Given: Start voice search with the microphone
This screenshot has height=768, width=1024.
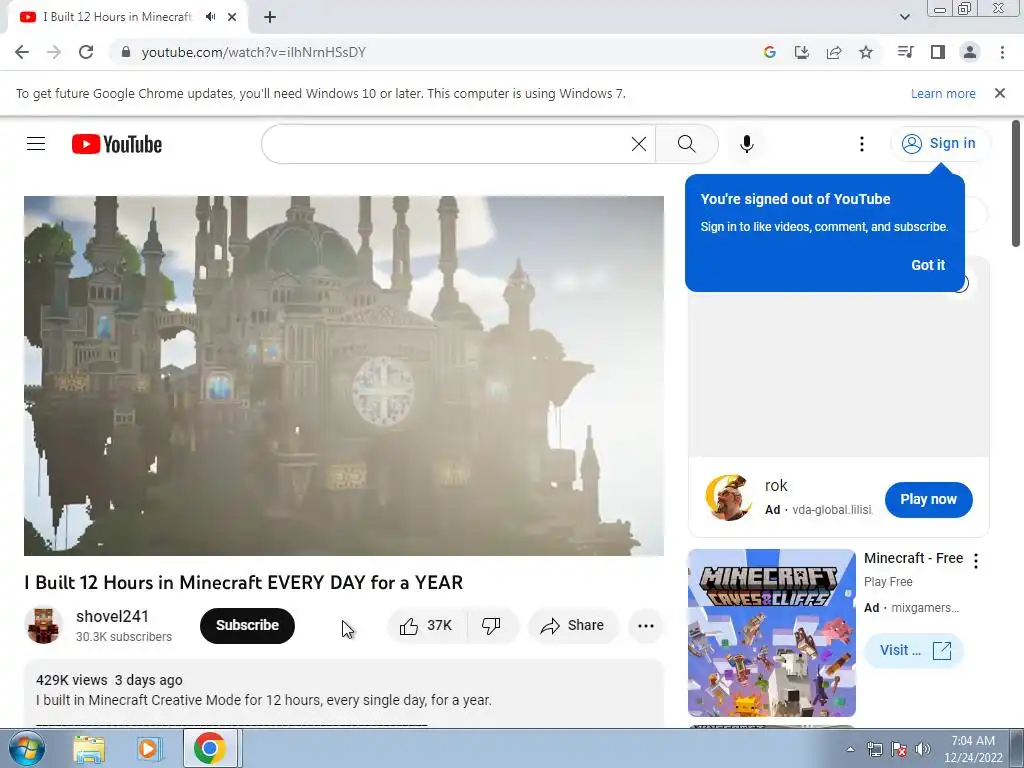Looking at the screenshot, I should coord(746,144).
